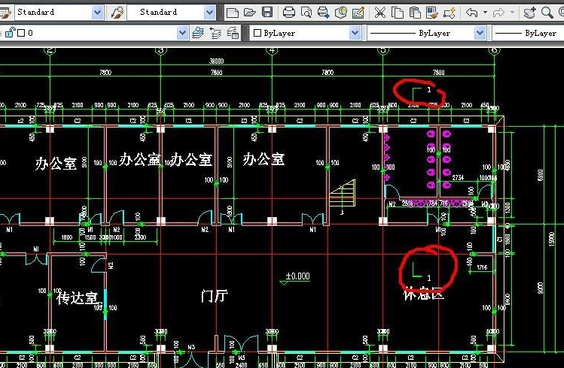Select the 2734 dimension text
This screenshot has width=564, height=368.
coord(458,178)
